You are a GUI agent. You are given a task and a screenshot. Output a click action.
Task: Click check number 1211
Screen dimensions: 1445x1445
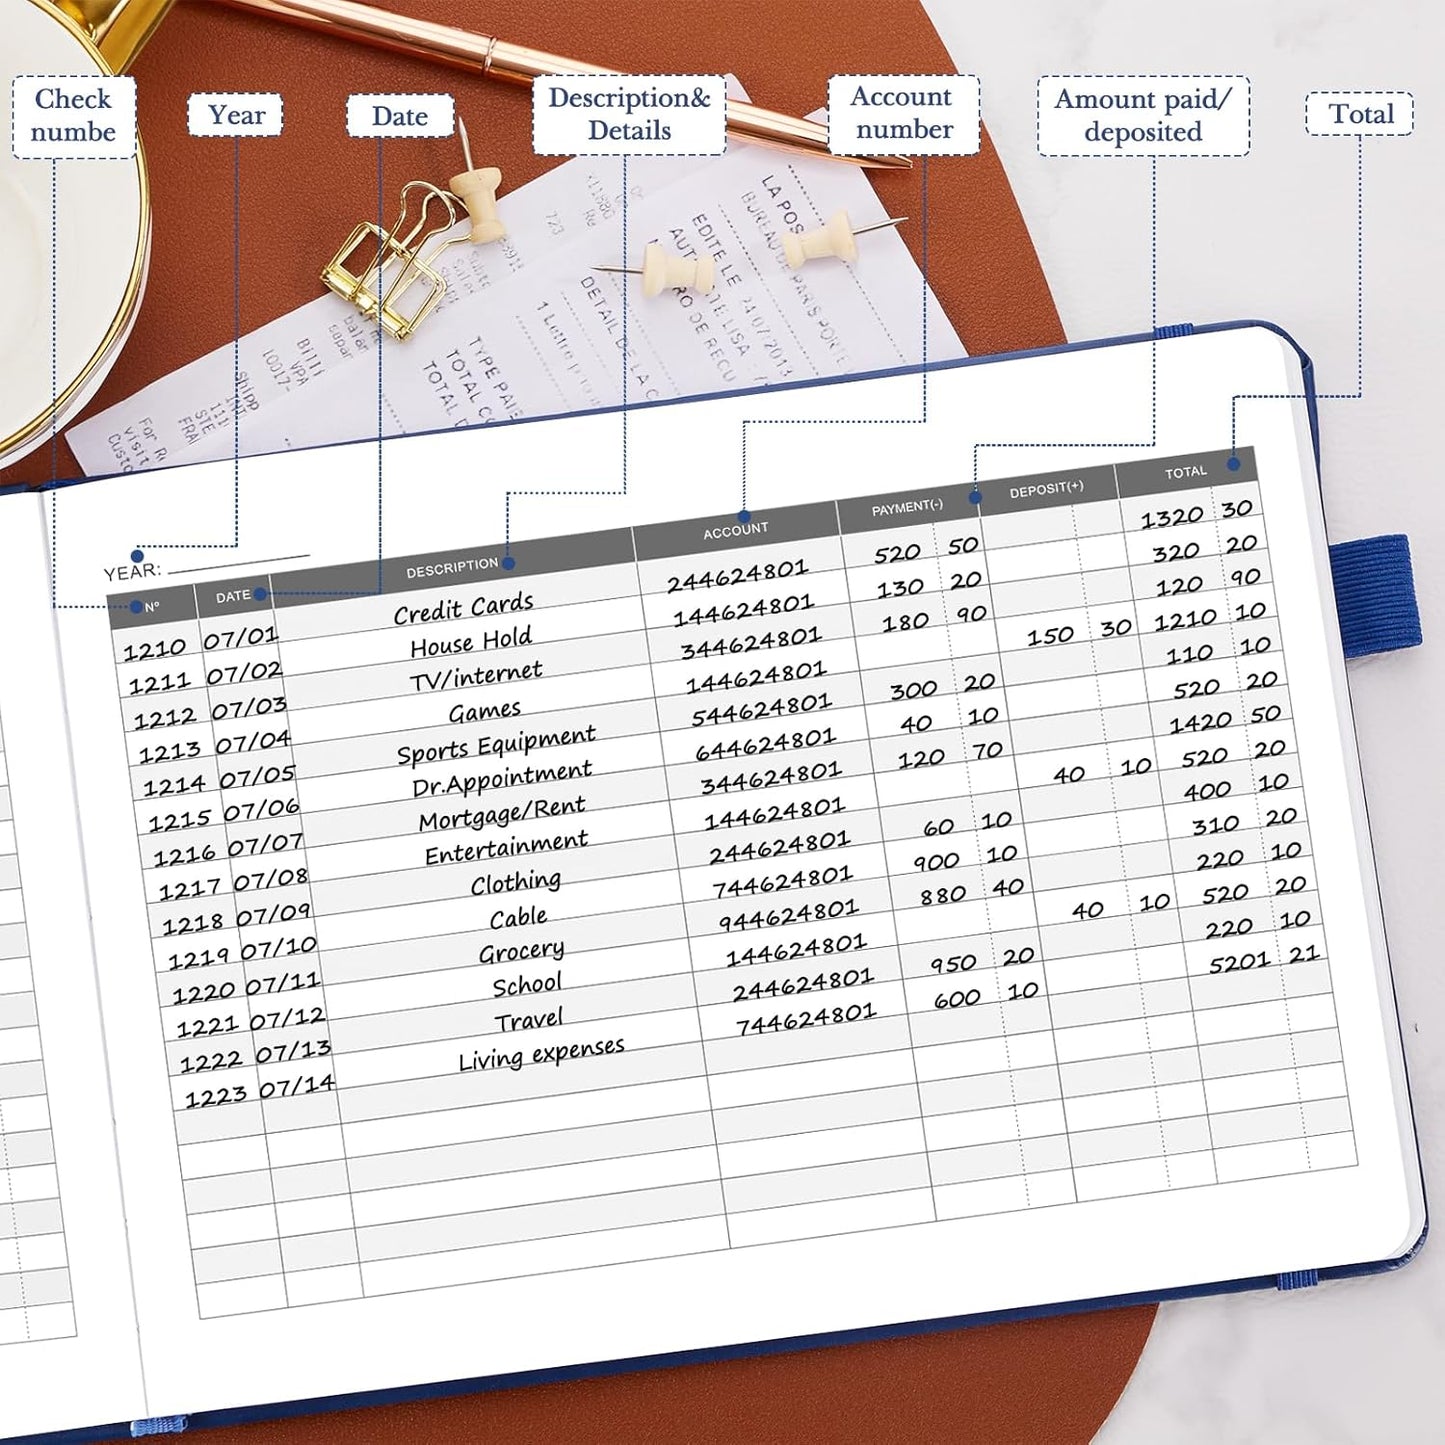160,684
